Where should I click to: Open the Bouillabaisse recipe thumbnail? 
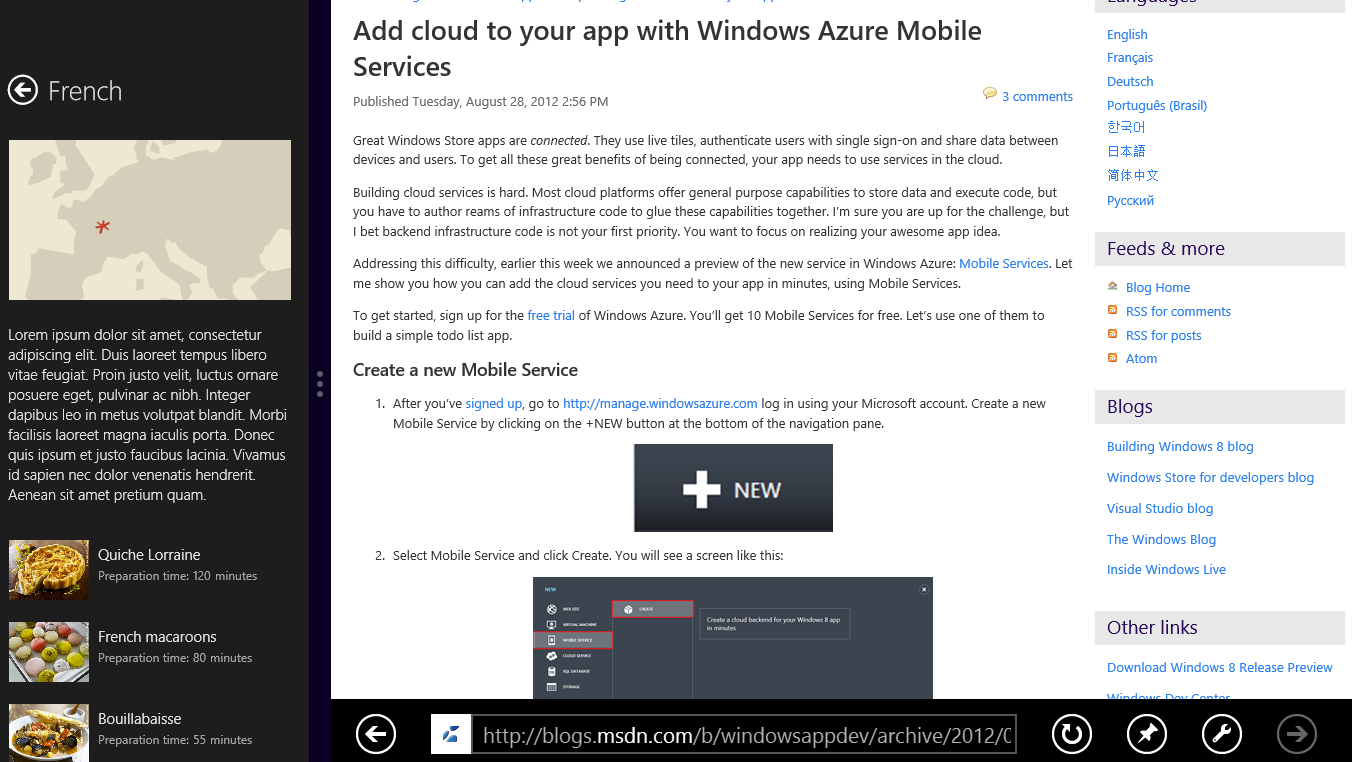[49, 733]
